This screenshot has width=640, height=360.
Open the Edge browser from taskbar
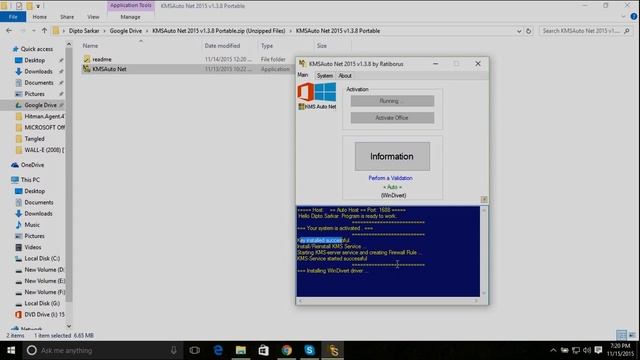click(x=218, y=350)
